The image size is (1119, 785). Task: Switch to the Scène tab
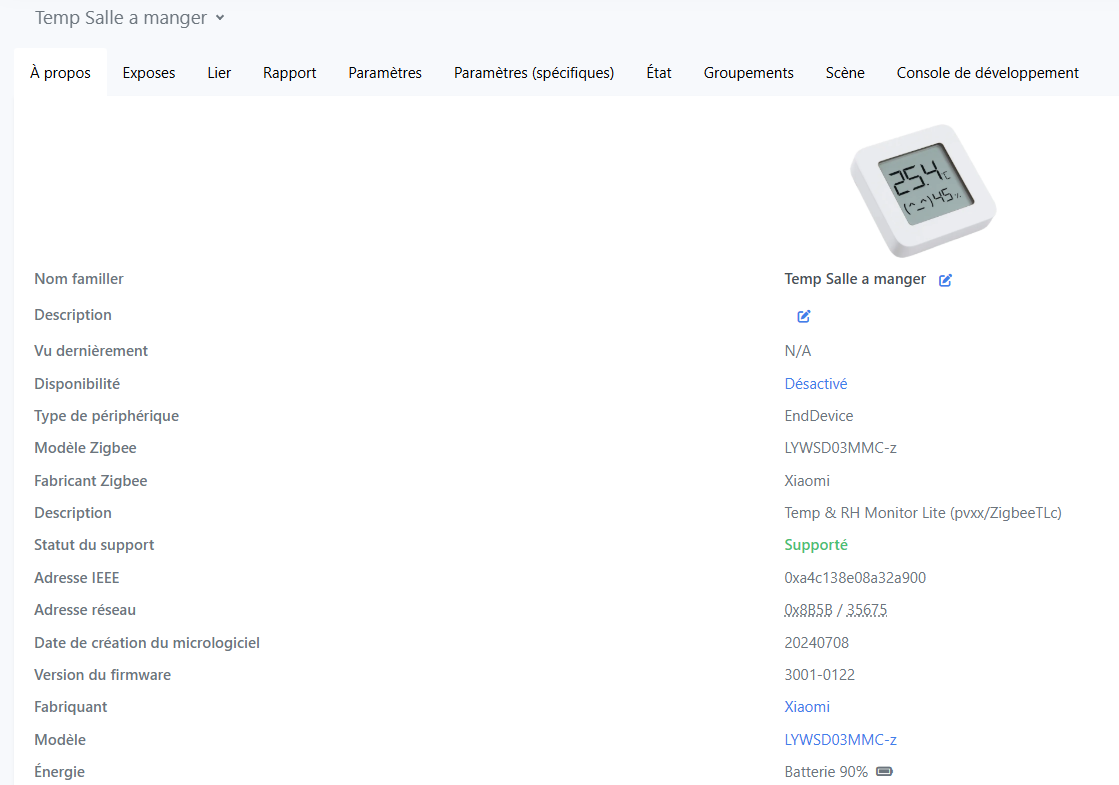click(845, 73)
